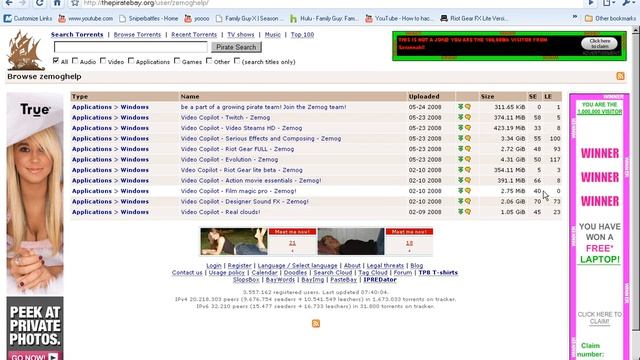Open Music menu link
The height and width of the screenshot is (360, 640).
tap(272, 35)
